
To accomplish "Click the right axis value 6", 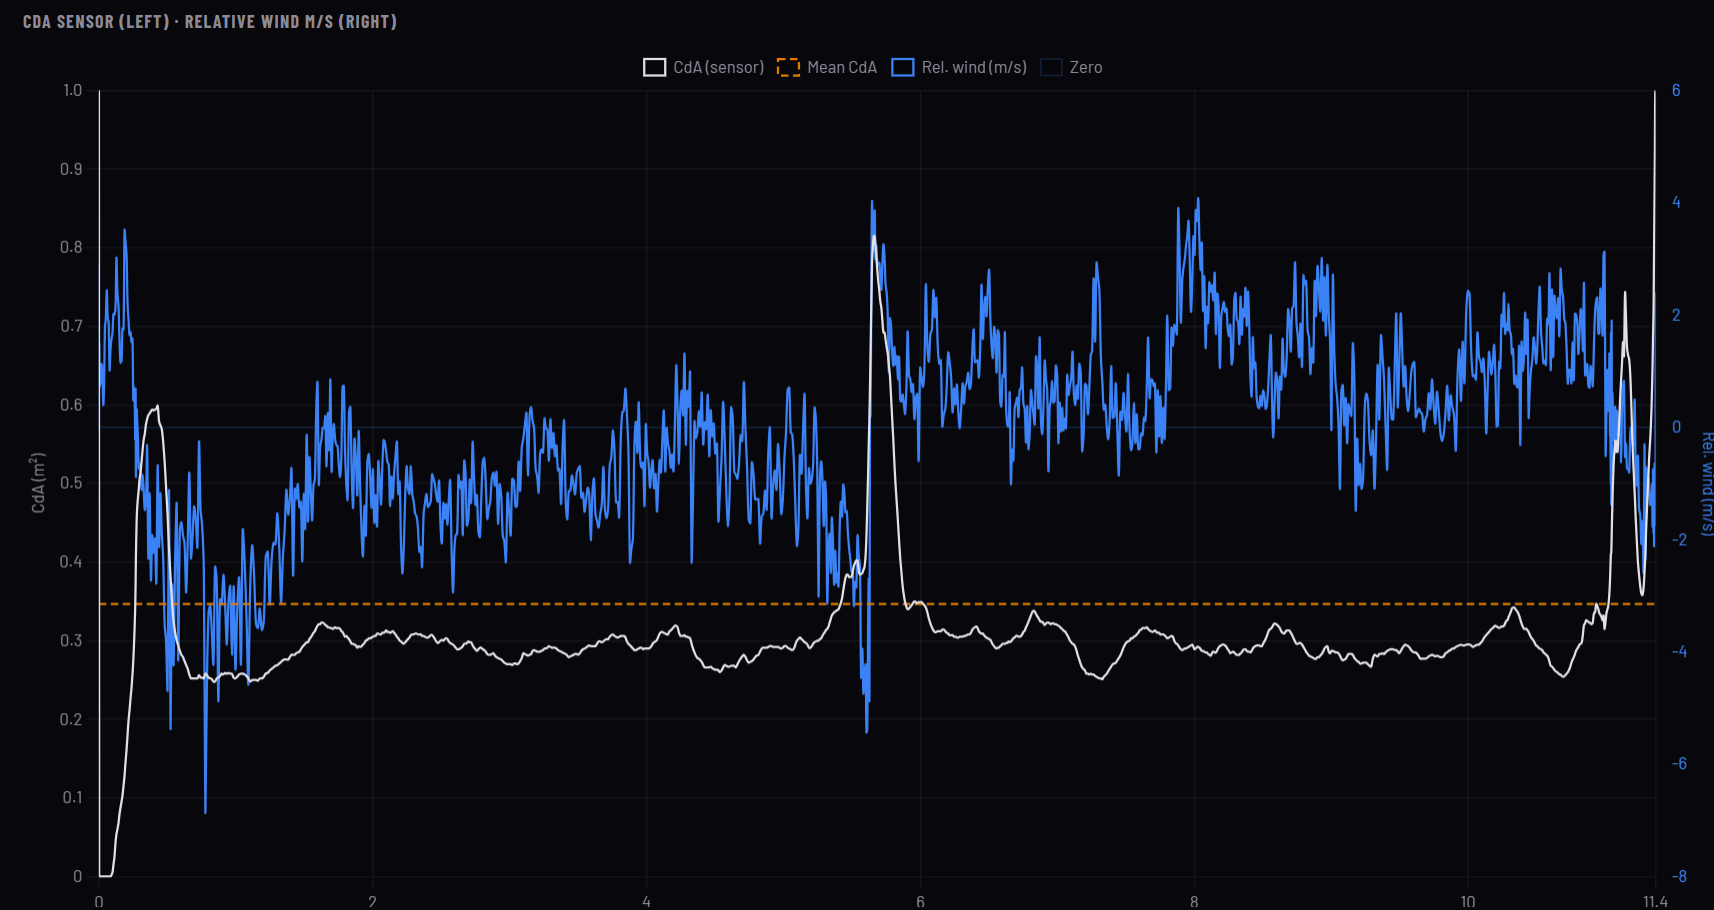I will (1676, 90).
